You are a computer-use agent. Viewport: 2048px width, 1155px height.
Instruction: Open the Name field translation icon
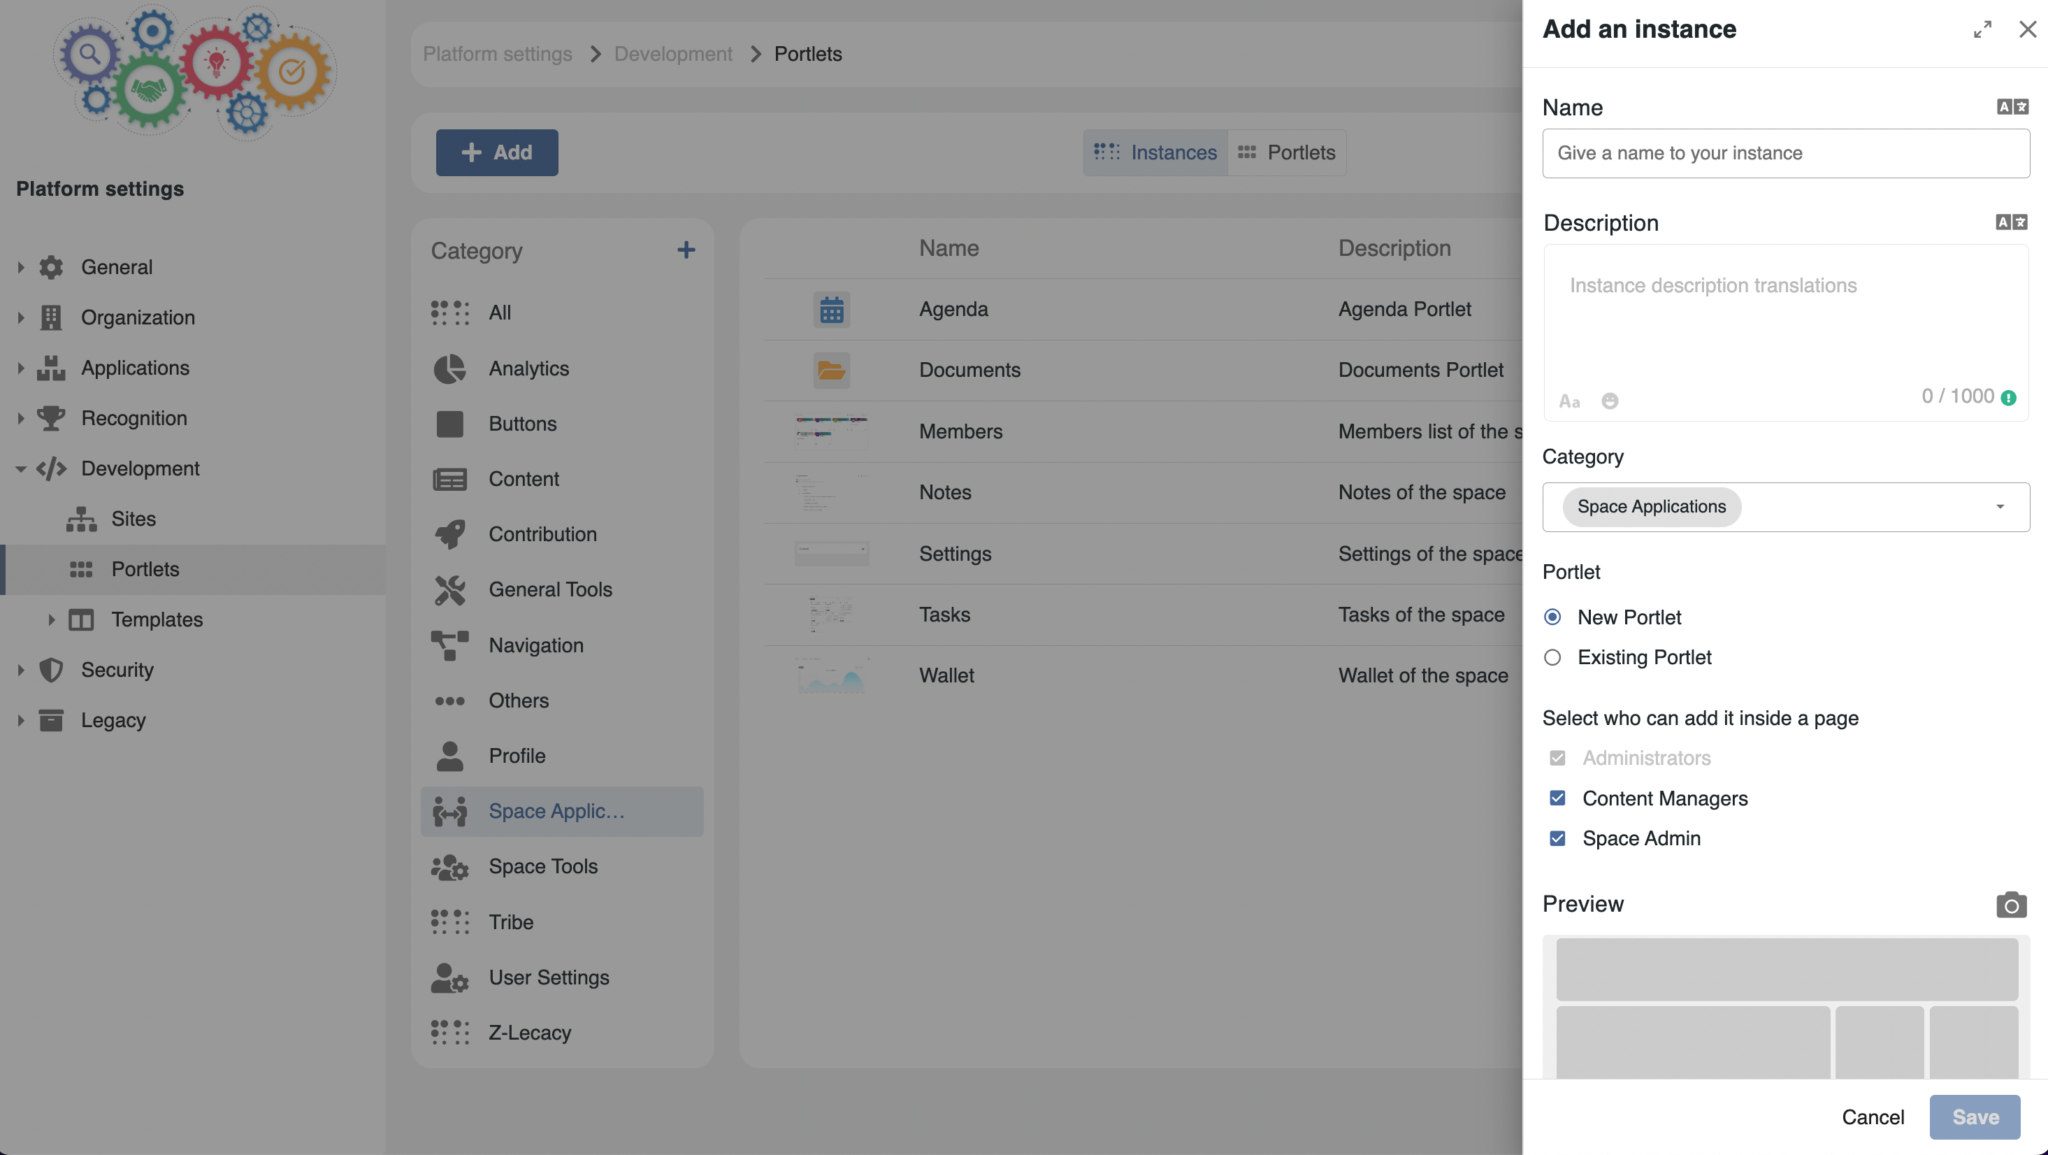tap(2013, 106)
